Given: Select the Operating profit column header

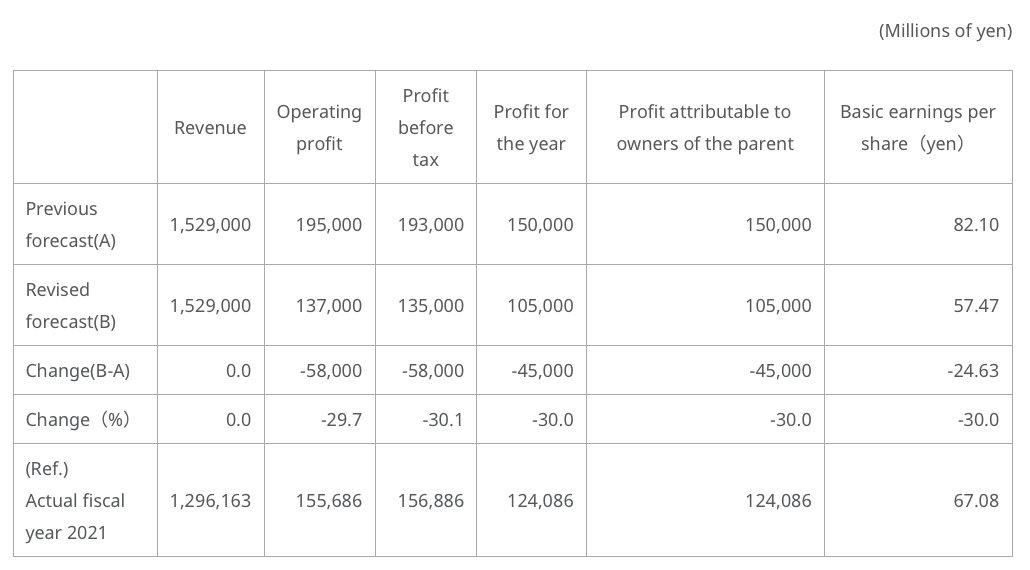Looking at the screenshot, I should tap(319, 127).
